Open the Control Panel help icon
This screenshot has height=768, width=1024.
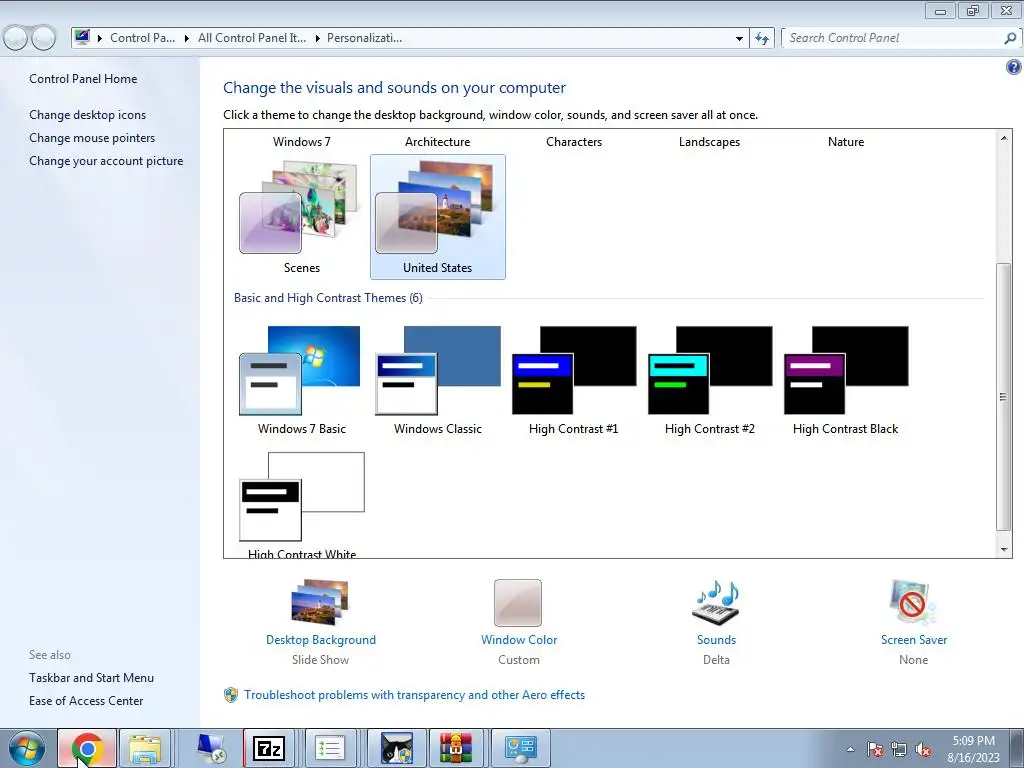[x=1014, y=67]
